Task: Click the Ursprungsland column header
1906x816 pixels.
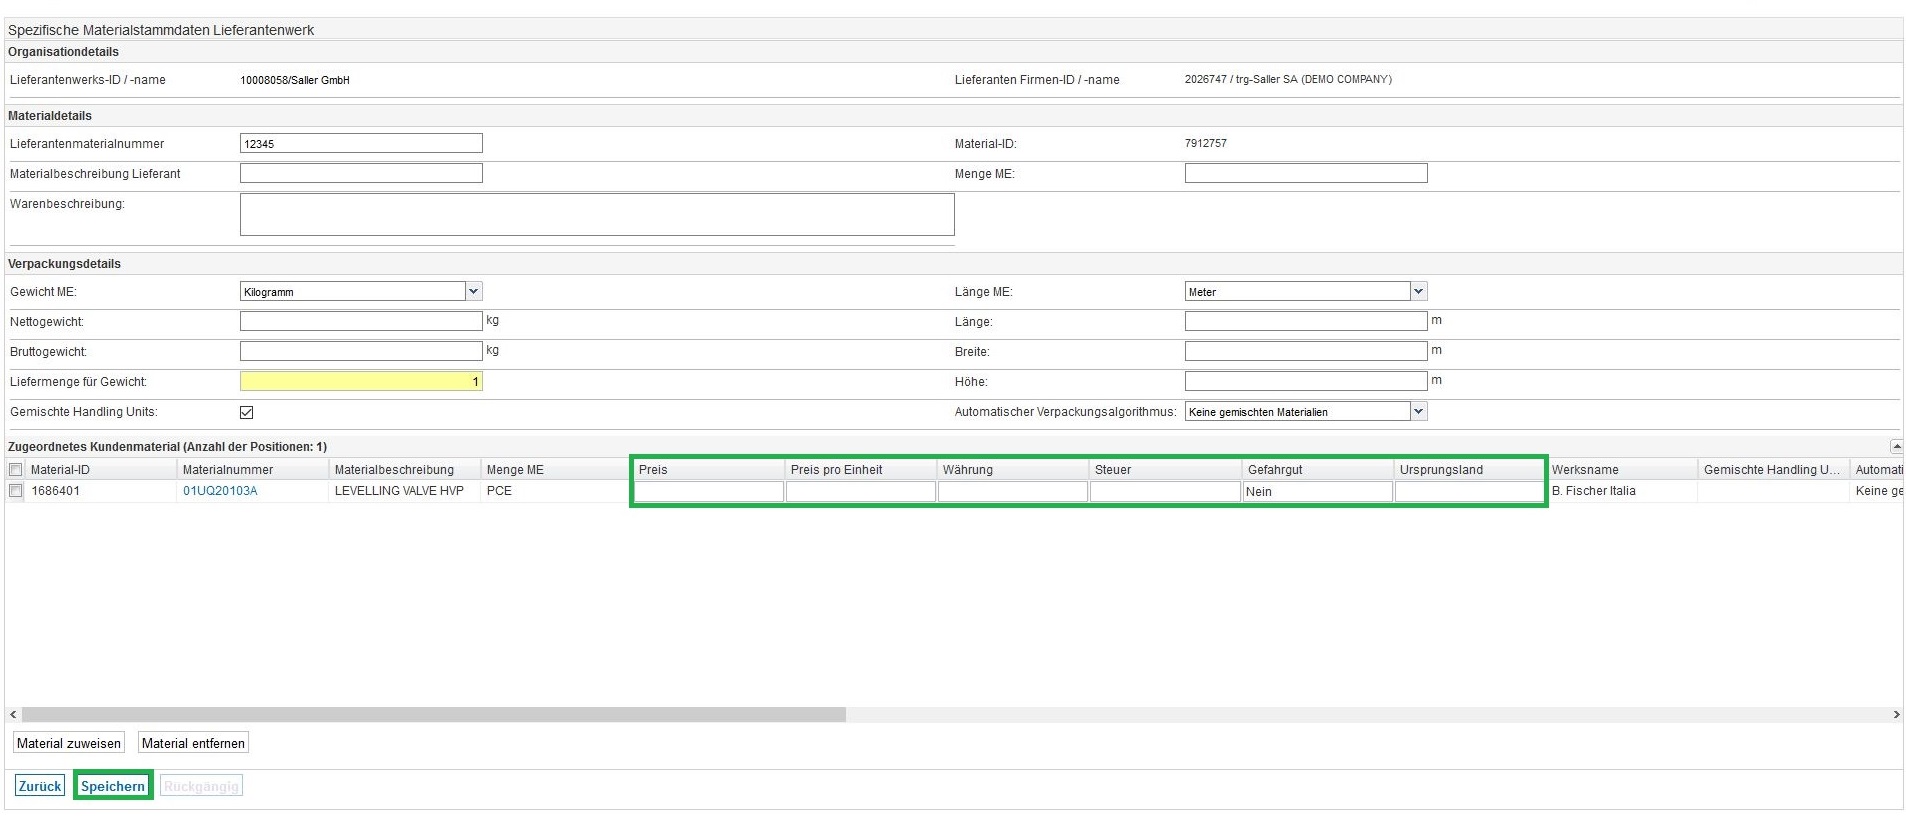Action: pyautogui.click(x=1470, y=470)
